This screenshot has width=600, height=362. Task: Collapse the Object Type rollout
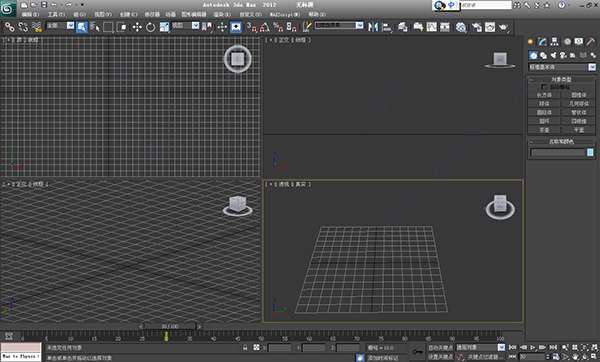click(x=562, y=79)
